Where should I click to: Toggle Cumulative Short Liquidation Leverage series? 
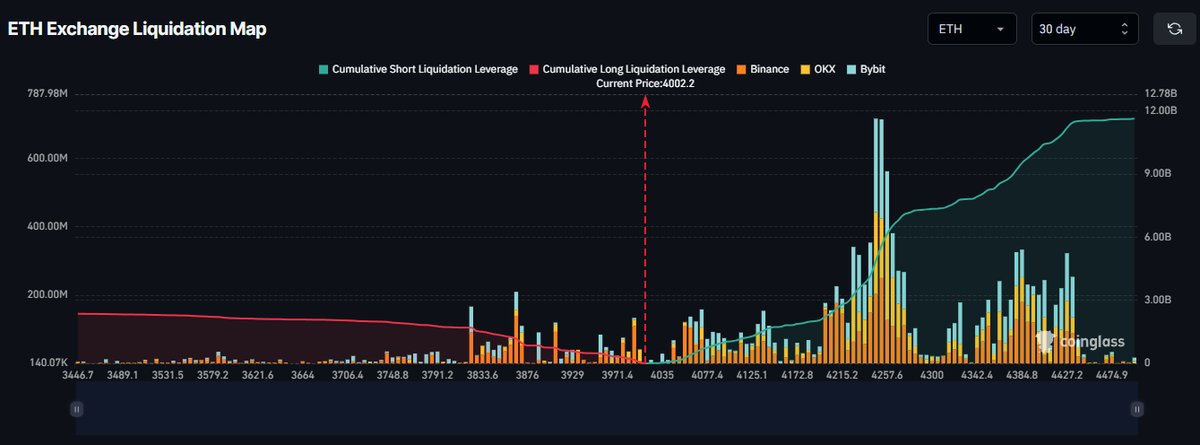(425, 69)
